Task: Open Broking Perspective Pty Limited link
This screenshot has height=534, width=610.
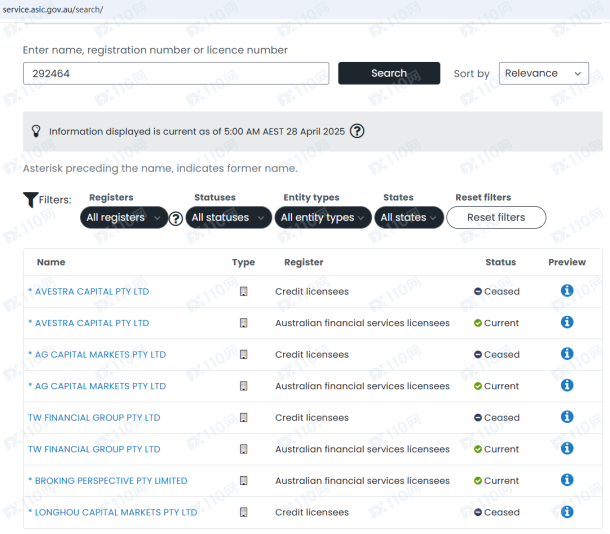Action: click(x=108, y=481)
